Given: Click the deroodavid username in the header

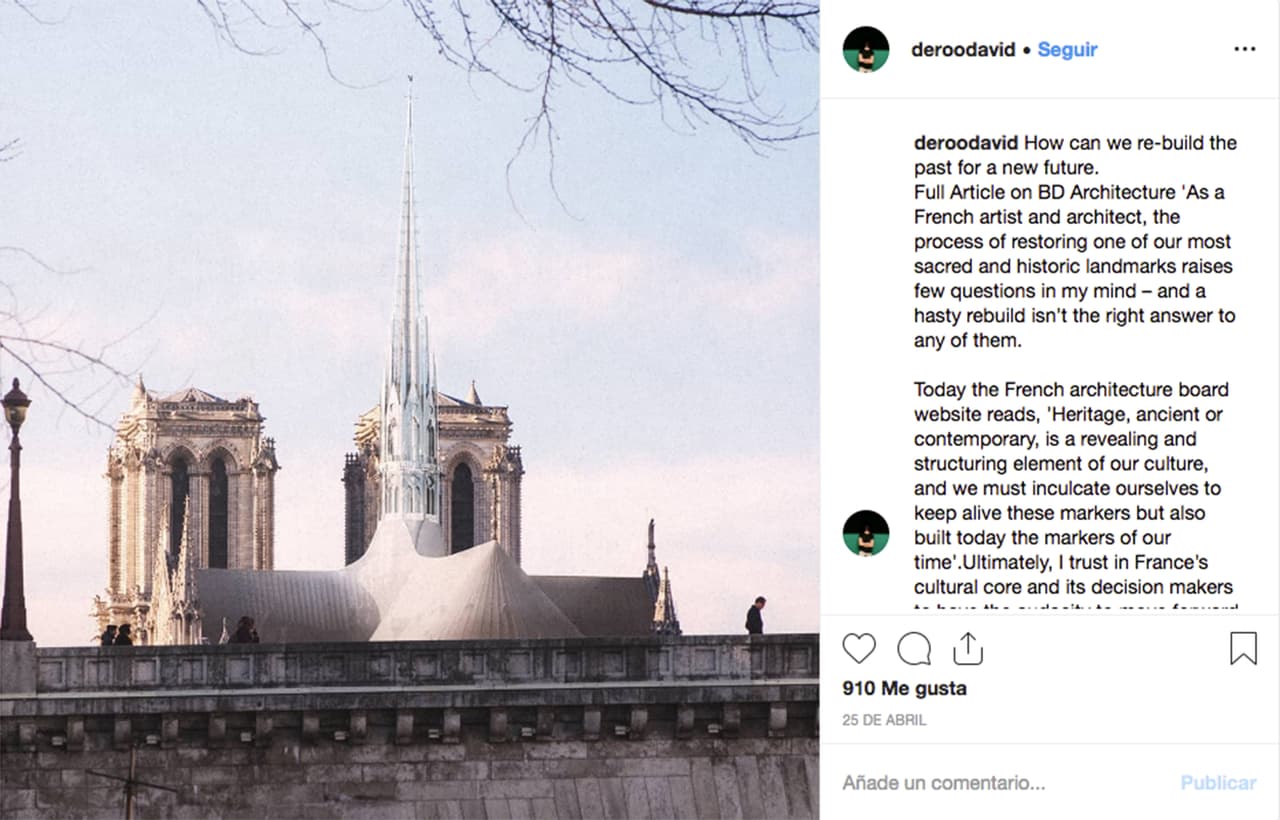Looking at the screenshot, I should [963, 48].
